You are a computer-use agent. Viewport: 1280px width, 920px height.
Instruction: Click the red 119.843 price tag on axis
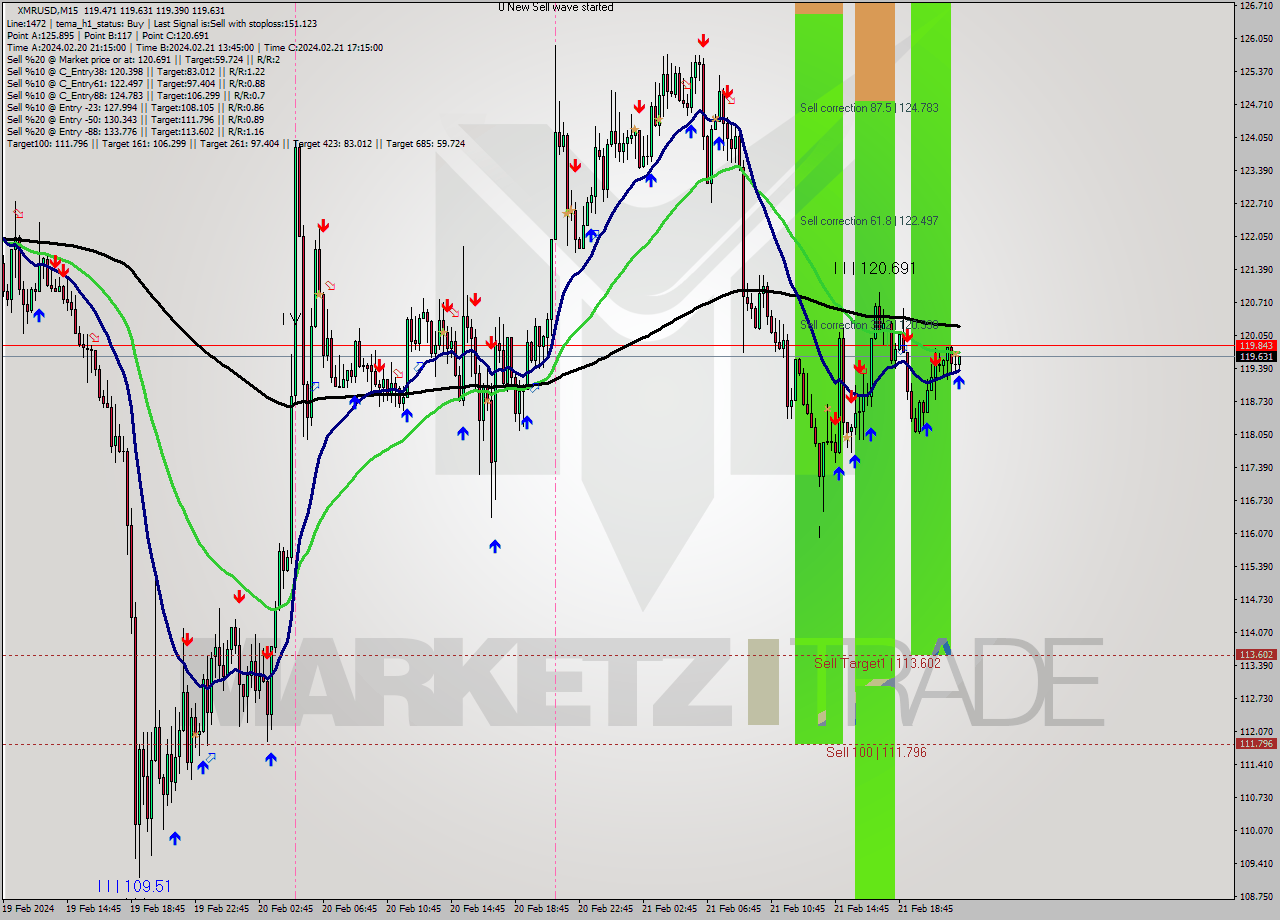tap(1256, 345)
